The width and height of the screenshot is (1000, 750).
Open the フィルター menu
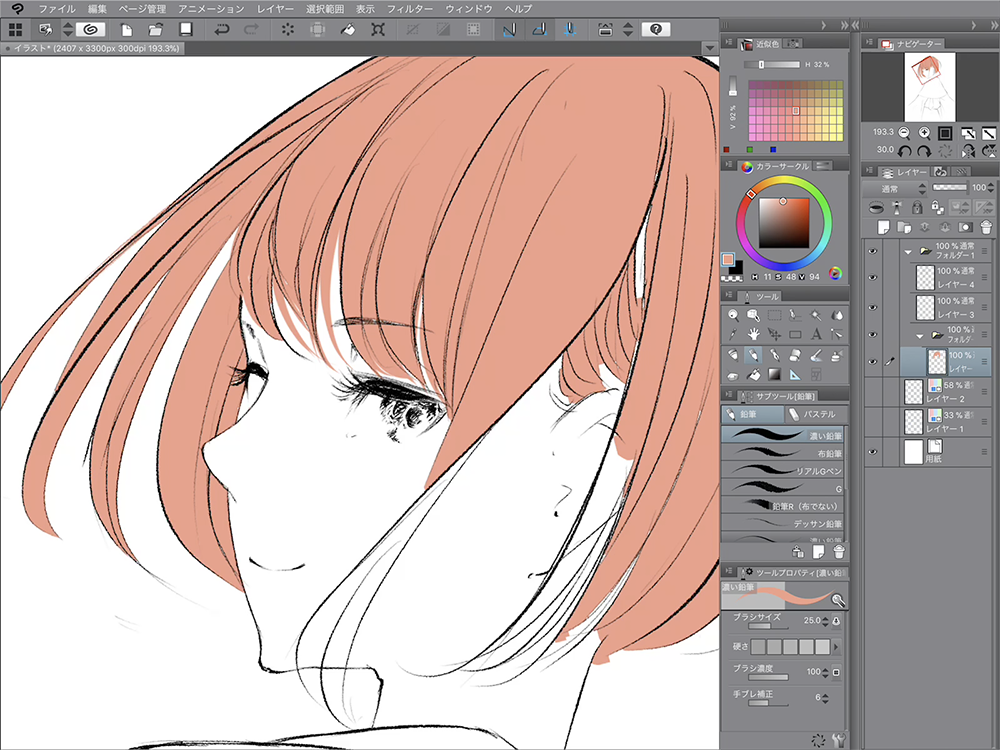[410, 9]
